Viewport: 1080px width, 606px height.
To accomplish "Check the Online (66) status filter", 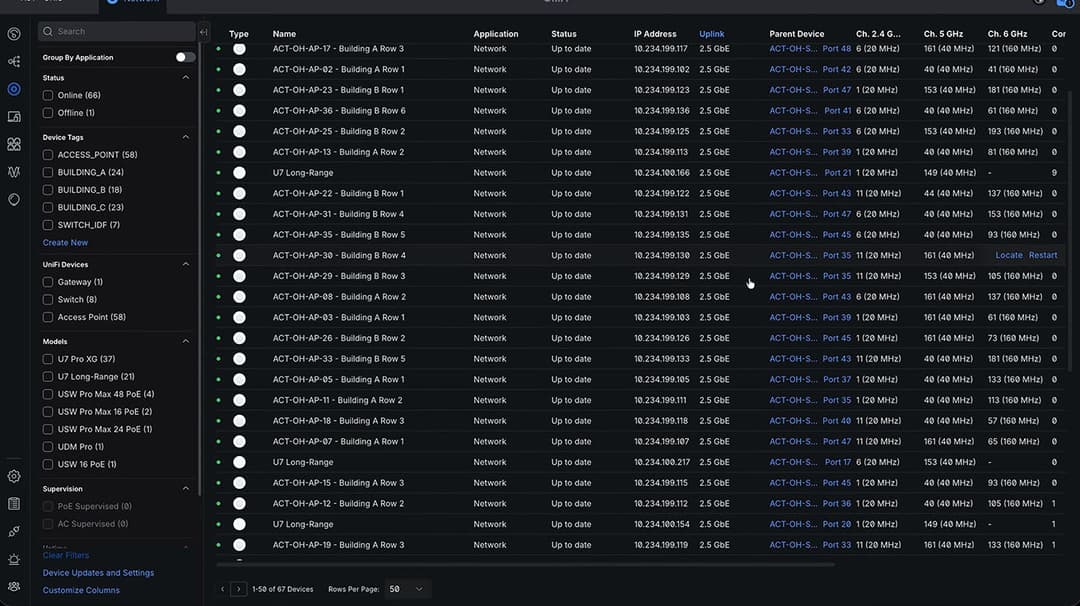I will point(48,95).
